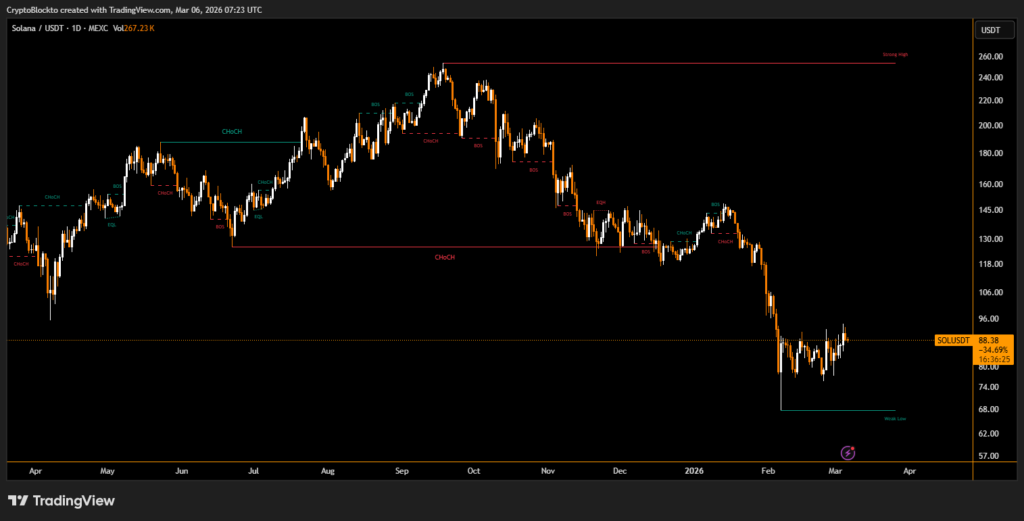The width and height of the screenshot is (1024, 521).
Task: Click the Mar marker on time axis
Action: point(838,468)
